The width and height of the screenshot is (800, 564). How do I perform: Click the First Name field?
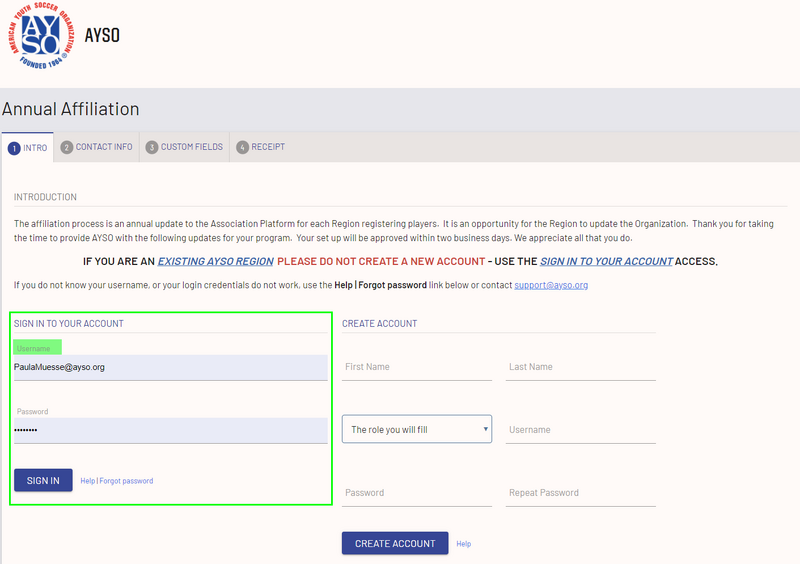tap(416, 367)
